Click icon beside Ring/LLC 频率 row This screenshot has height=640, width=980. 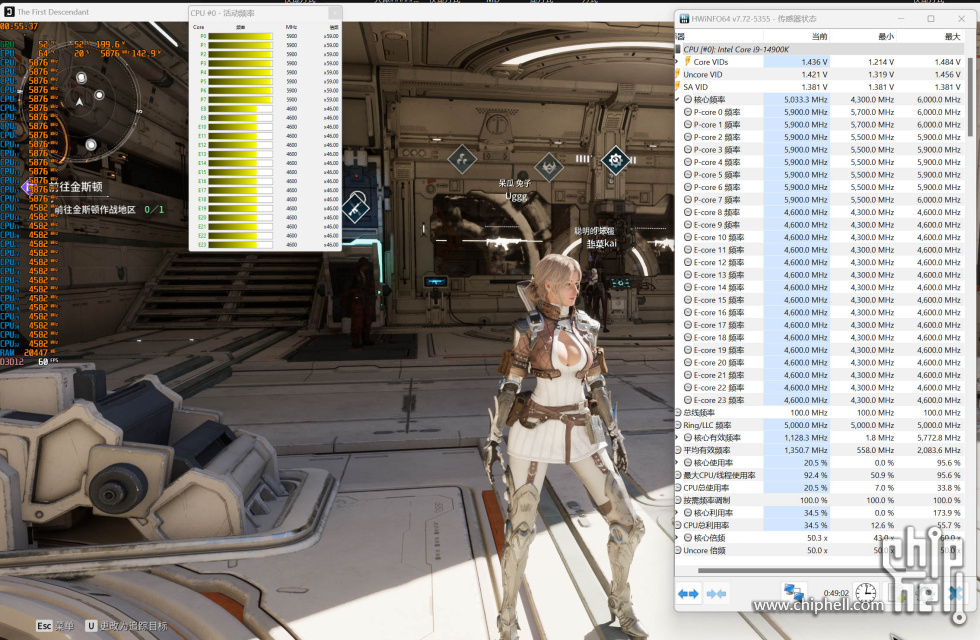click(678, 425)
